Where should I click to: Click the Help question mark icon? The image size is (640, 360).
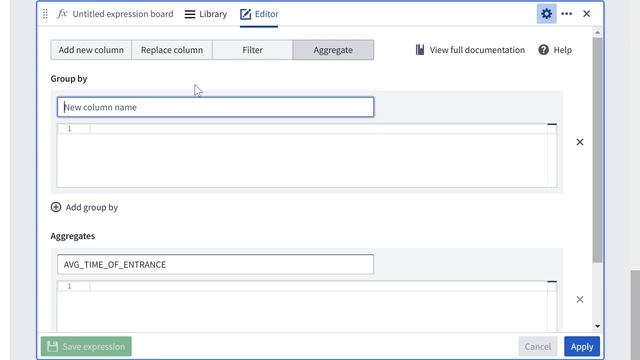coord(543,50)
